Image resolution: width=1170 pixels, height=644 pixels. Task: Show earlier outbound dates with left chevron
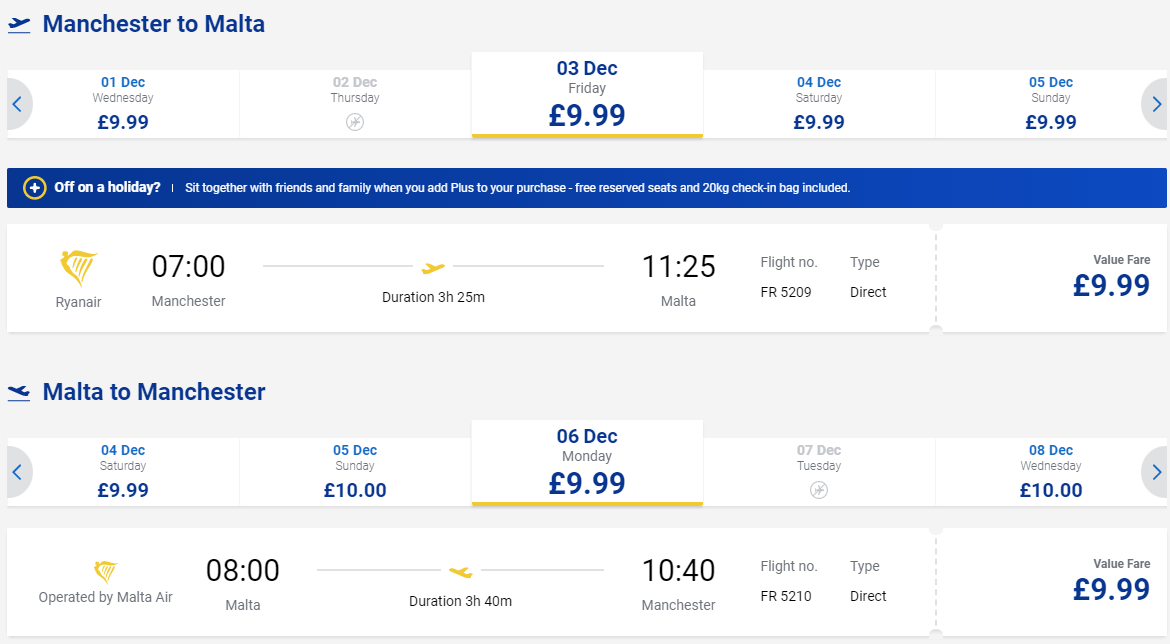point(18,104)
